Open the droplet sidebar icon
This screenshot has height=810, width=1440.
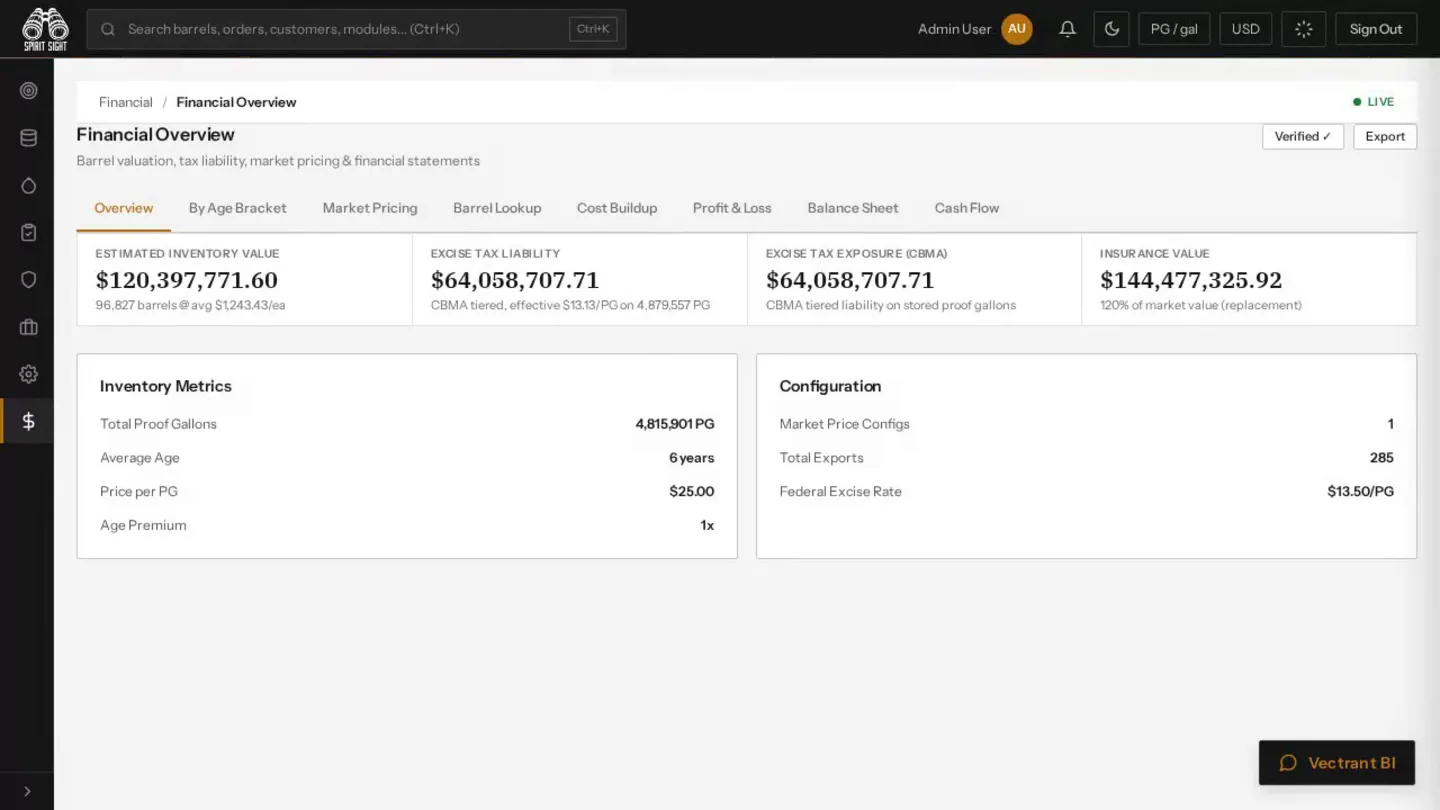coord(28,185)
